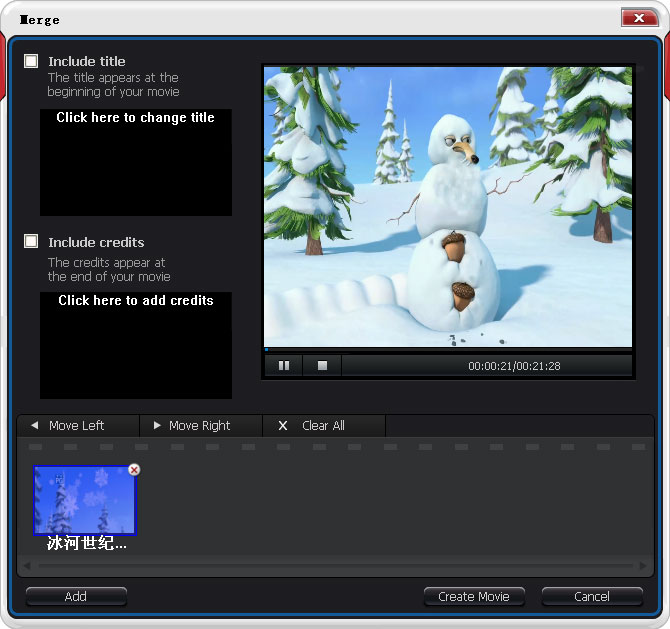670x629 pixels.
Task: Select the 冰河世纪 clip thumbnail
Action: coord(85,500)
